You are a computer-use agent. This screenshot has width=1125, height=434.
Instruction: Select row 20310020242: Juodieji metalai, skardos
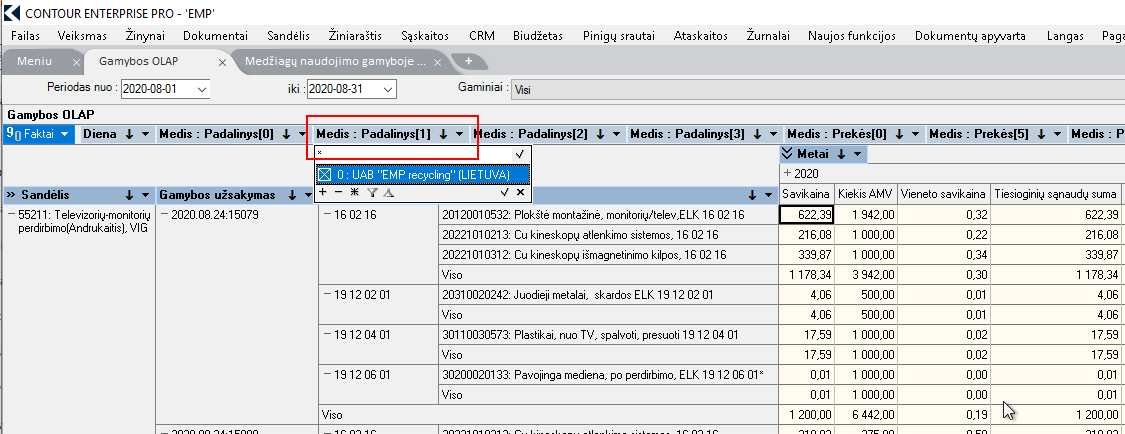pos(608,295)
